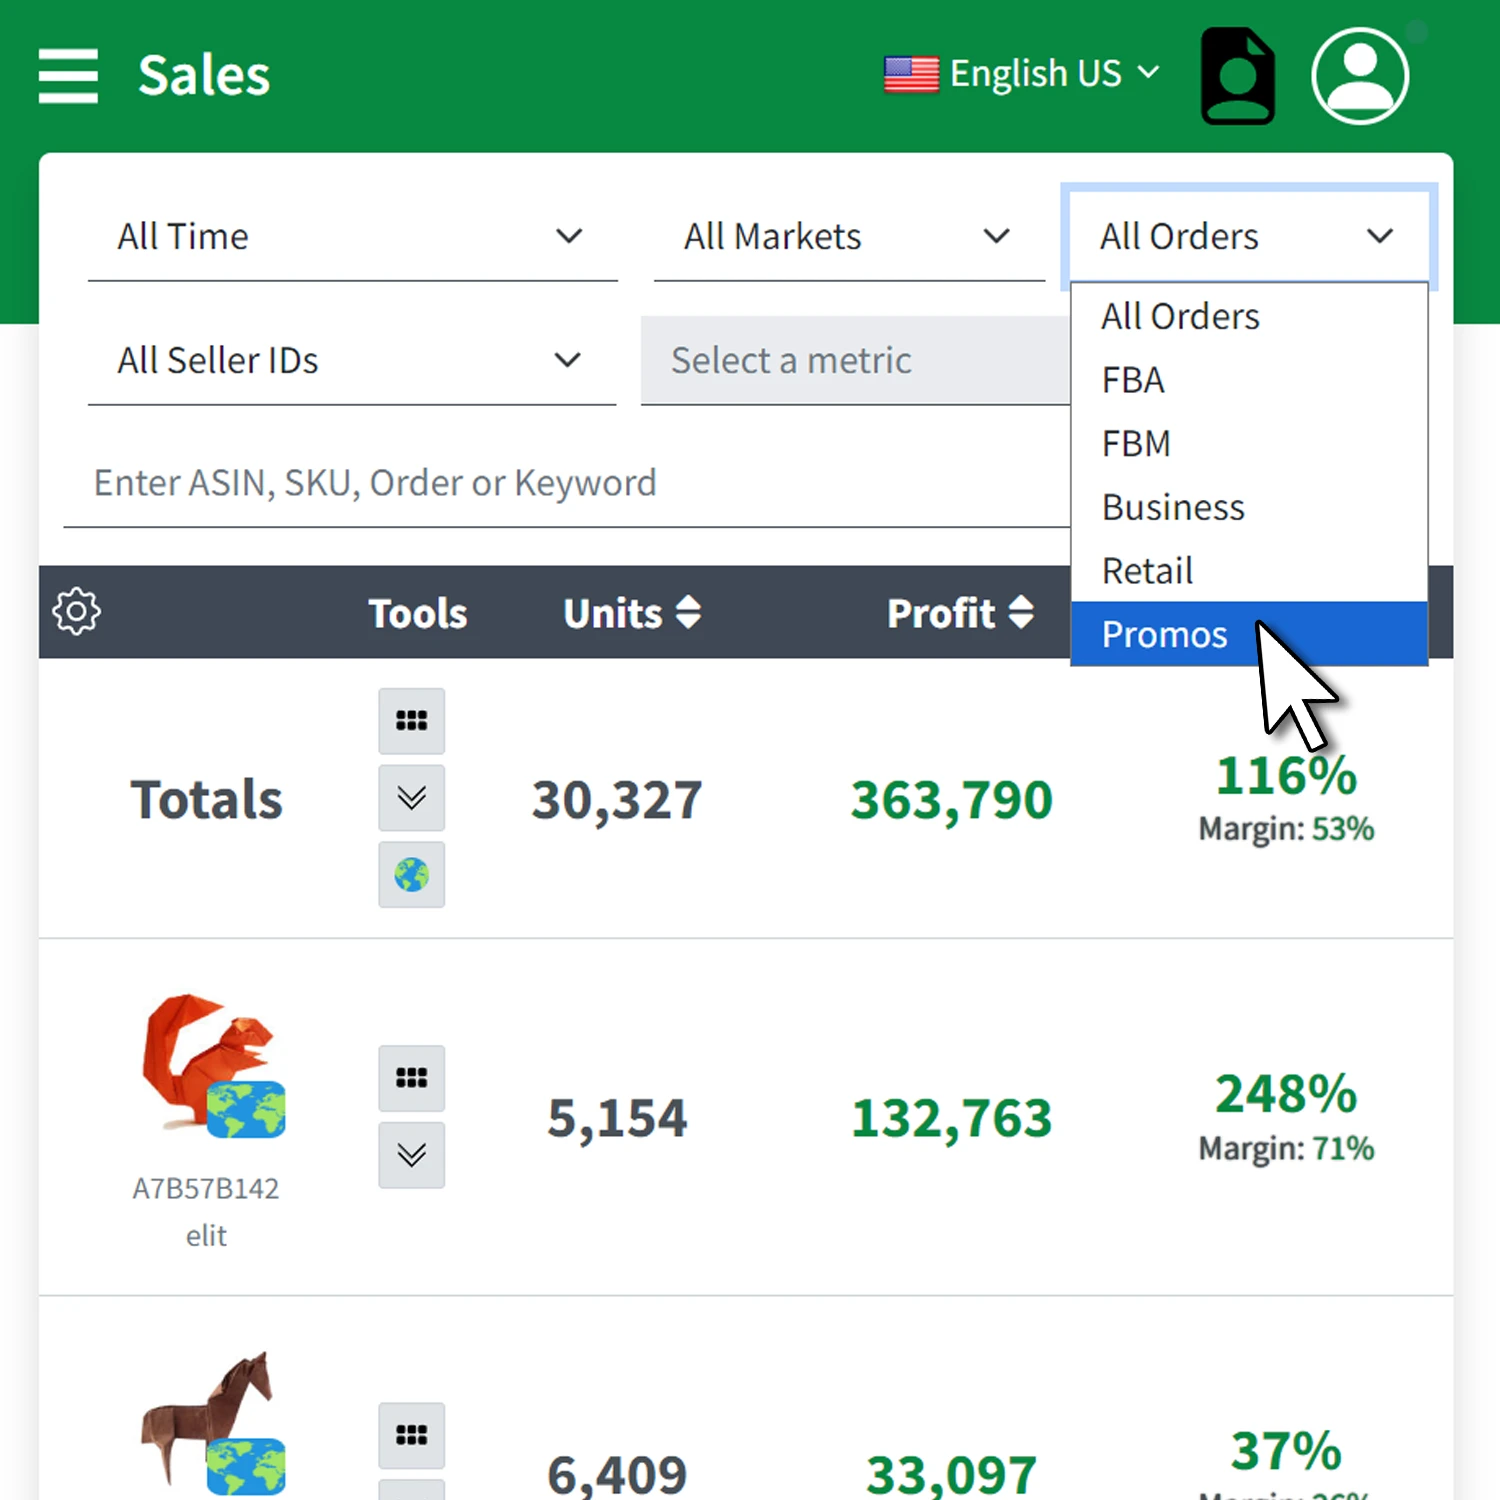Click the Sales page title
1500x1500 pixels.
click(204, 75)
